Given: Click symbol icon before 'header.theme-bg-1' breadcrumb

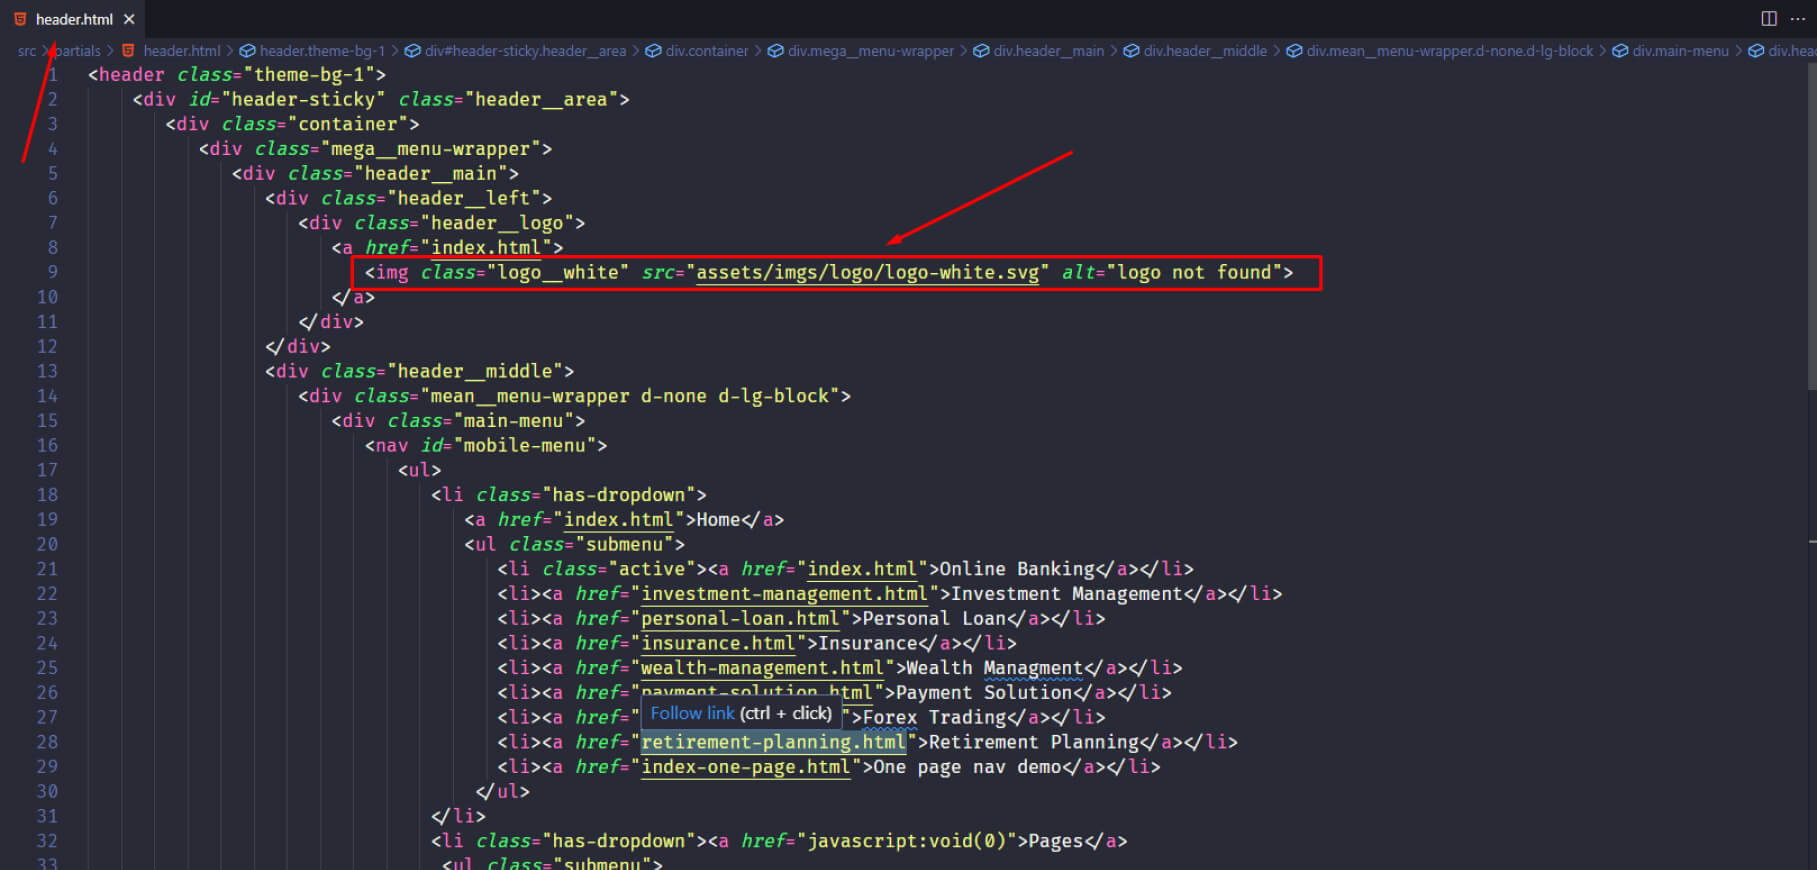Looking at the screenshot, I should (x=247, y=51).
